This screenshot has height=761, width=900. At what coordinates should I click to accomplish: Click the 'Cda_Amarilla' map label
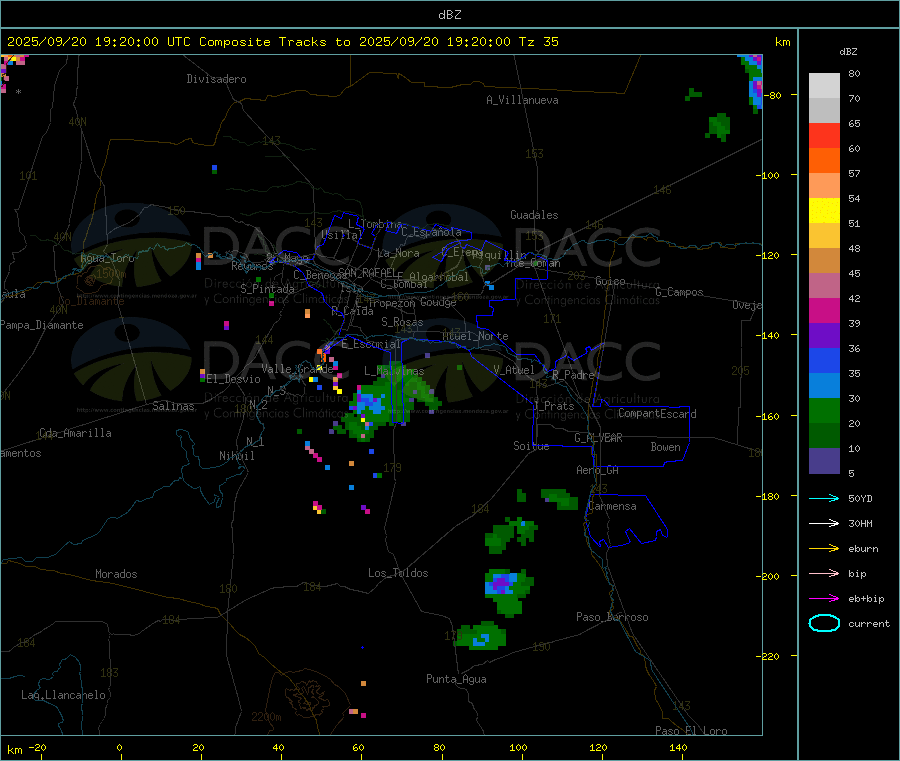pos(75,433)
